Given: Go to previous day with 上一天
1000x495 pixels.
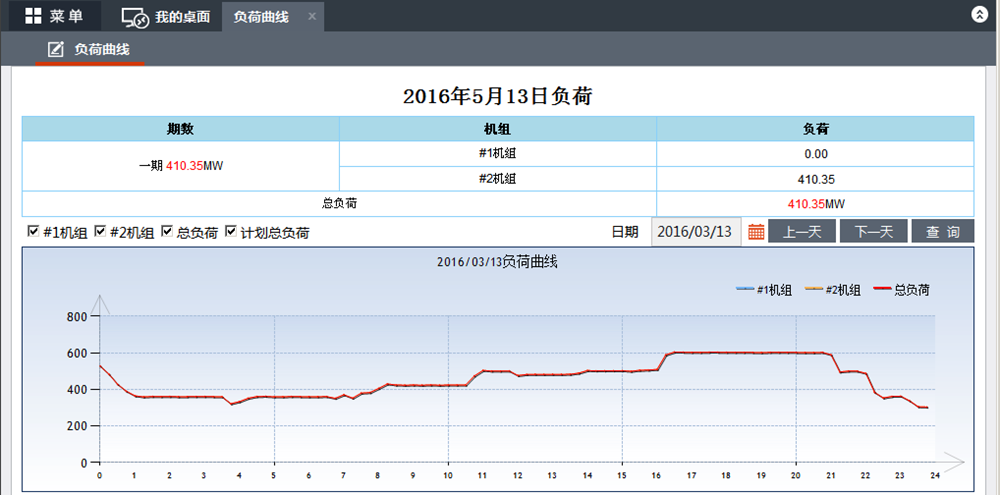Looking at the screenshot, I should pos(802,232).
